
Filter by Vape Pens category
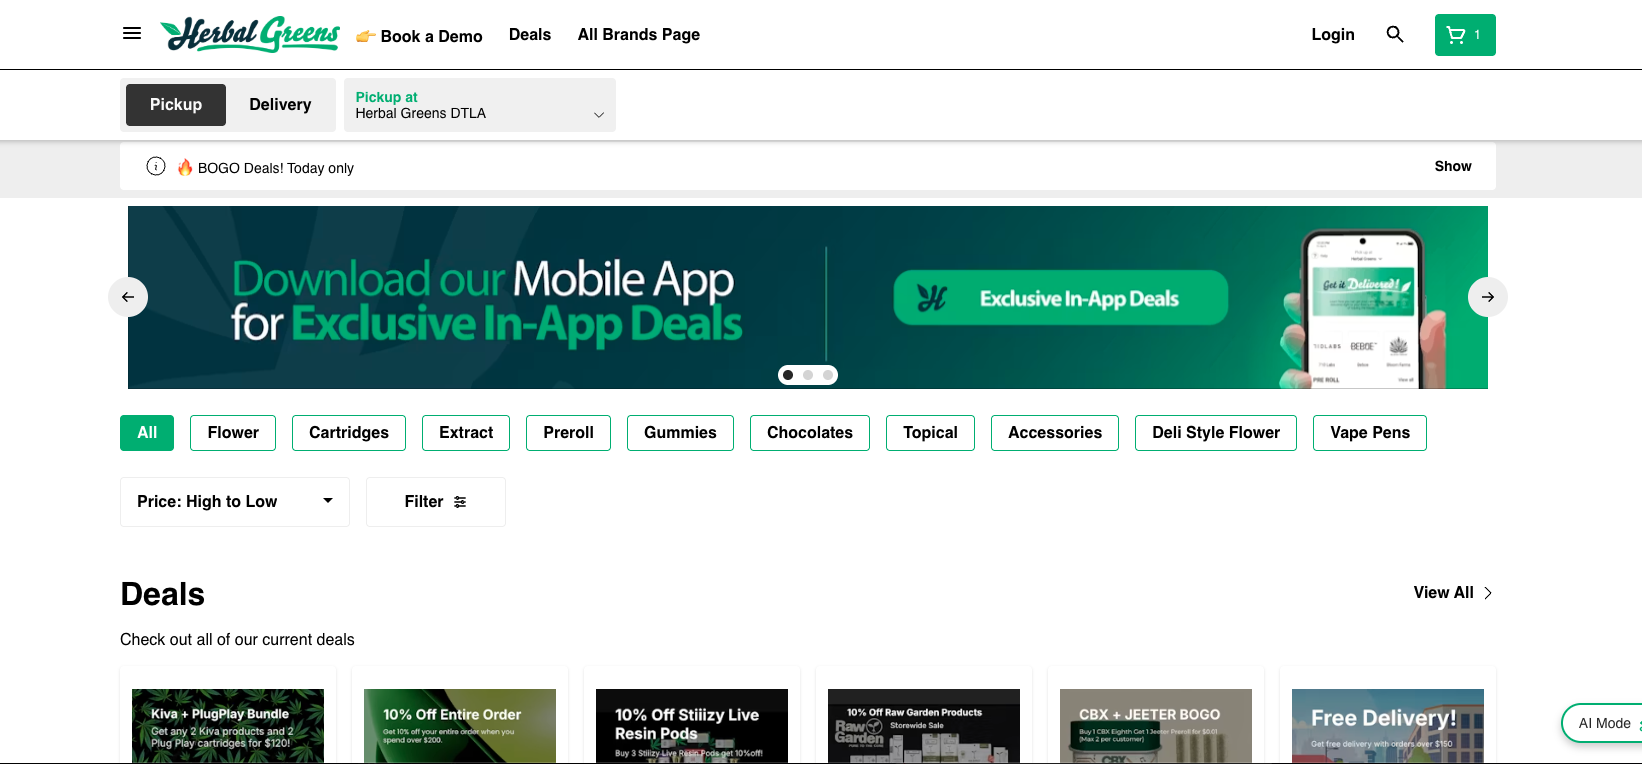[x=1370, y=433]
